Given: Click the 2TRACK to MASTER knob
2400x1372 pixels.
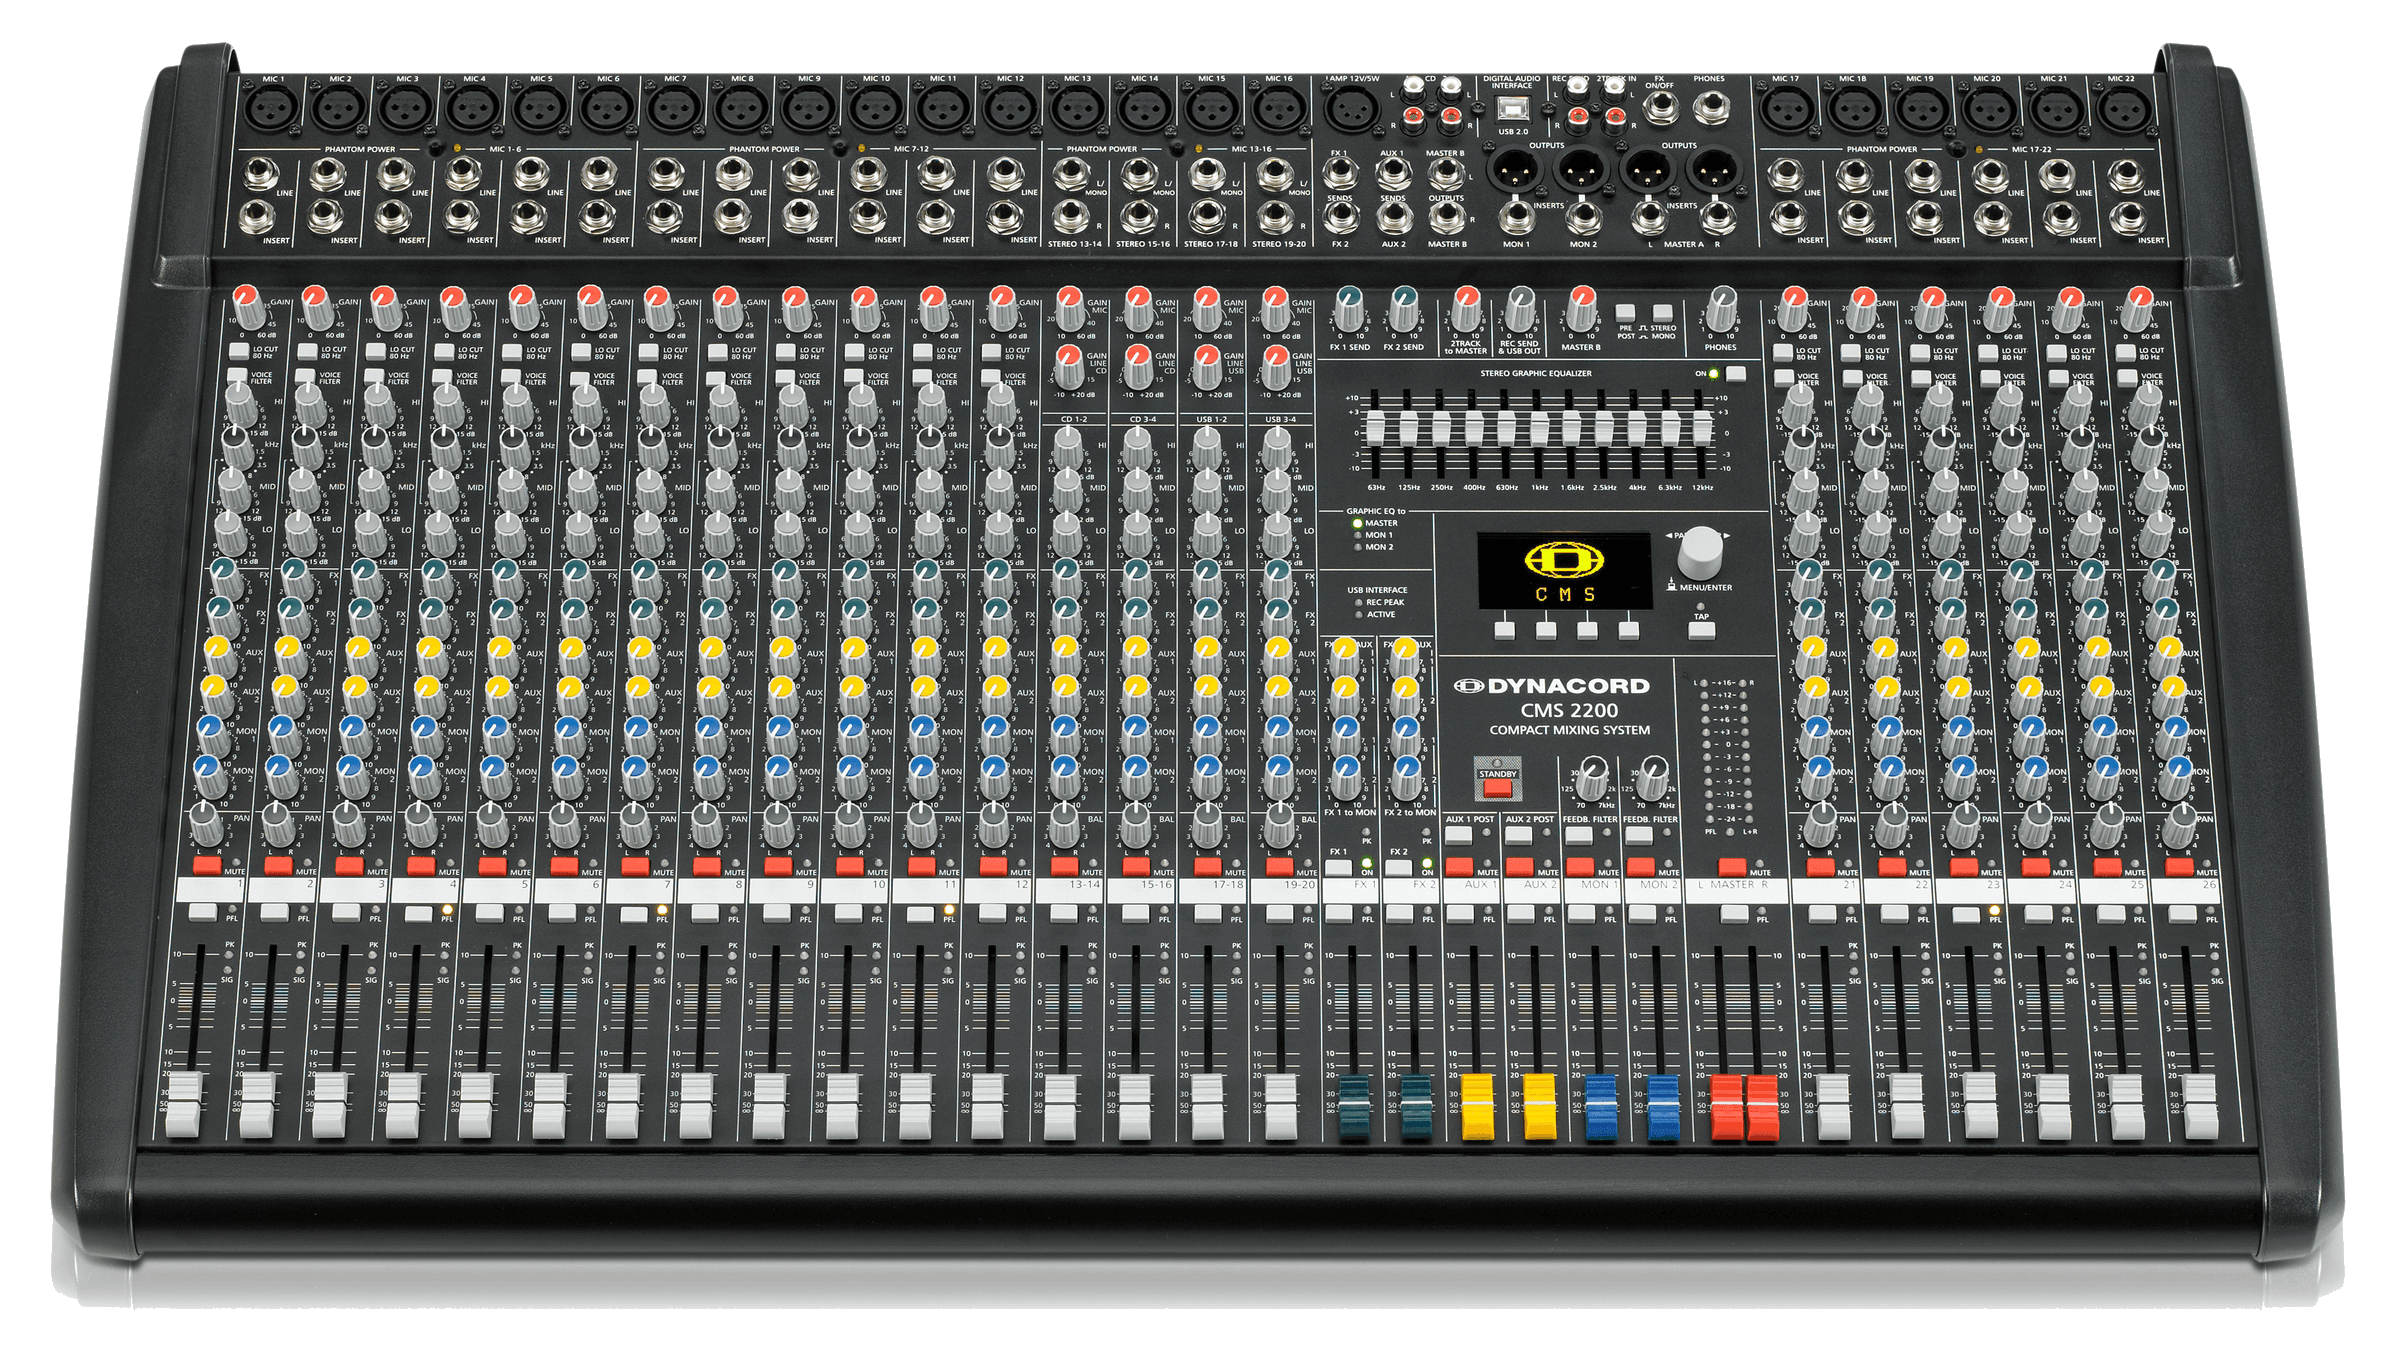Looking at the screenshot, I should [x=1466, y=307].
